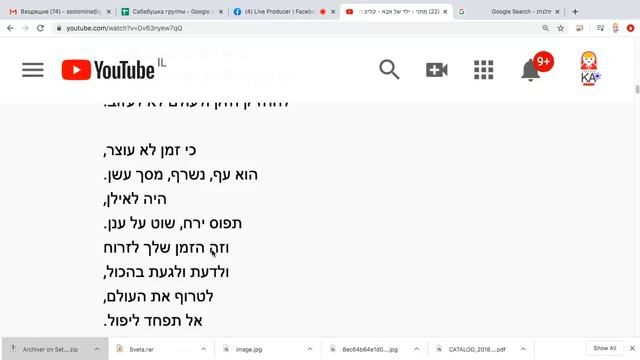
Task: Open the Bec64b64e1d0 jpg downloaded file
Action: click(370, 349)
